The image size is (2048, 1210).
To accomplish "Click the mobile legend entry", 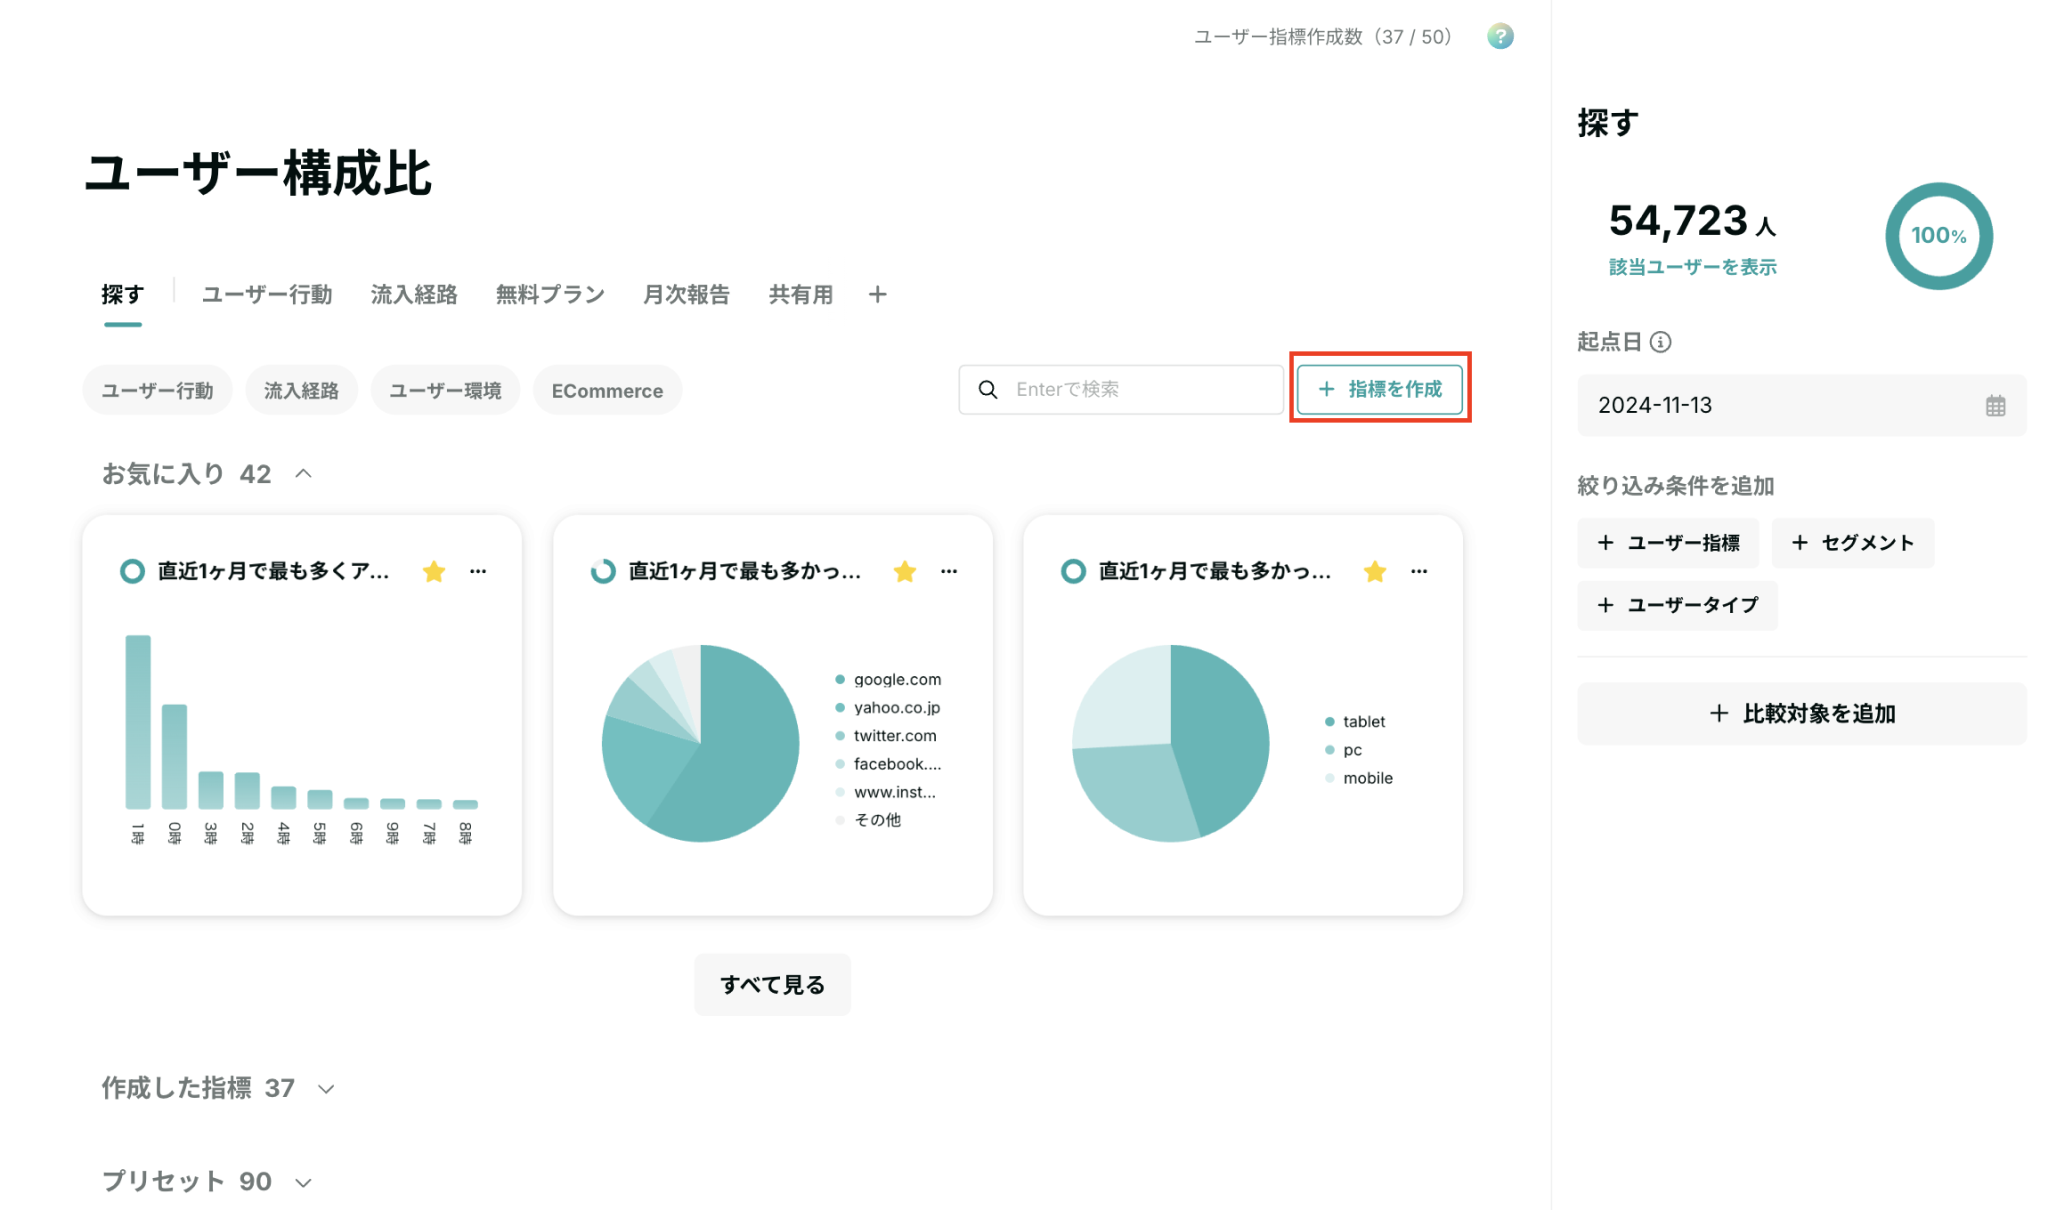I will click(1359, 778).
